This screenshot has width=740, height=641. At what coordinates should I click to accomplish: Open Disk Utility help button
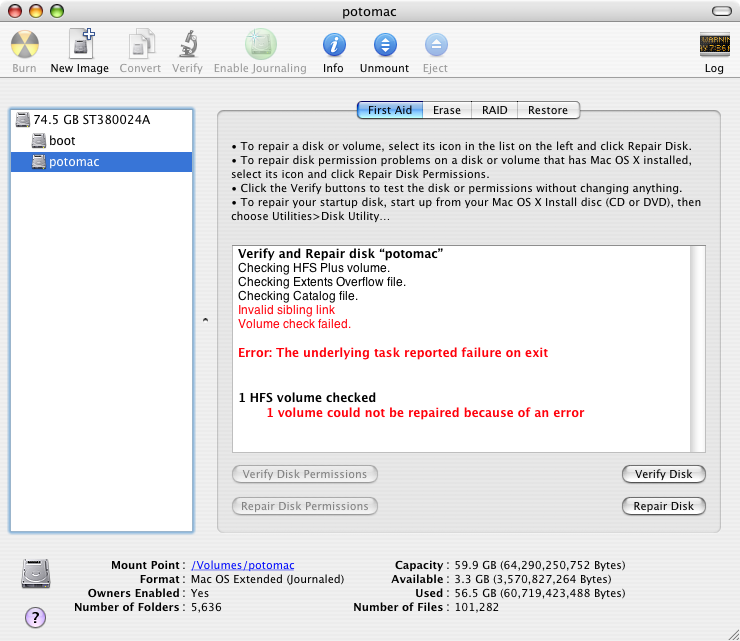(35, 617)
